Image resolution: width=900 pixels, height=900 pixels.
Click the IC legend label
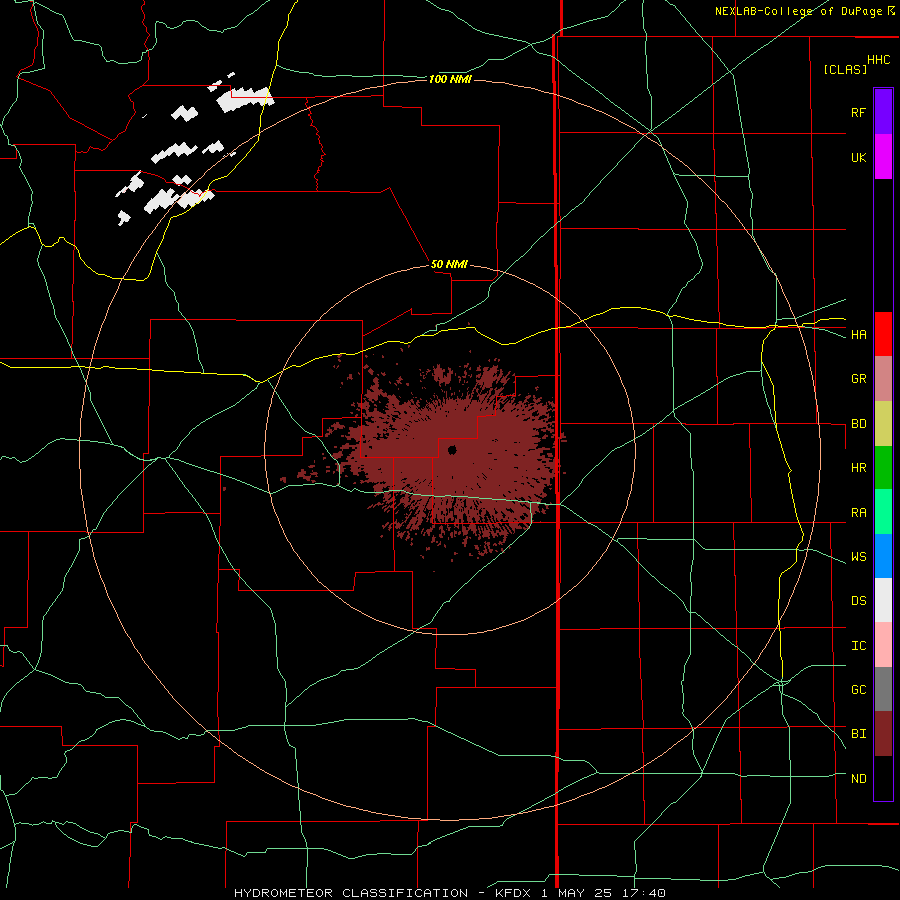click(x=858, y=646)
